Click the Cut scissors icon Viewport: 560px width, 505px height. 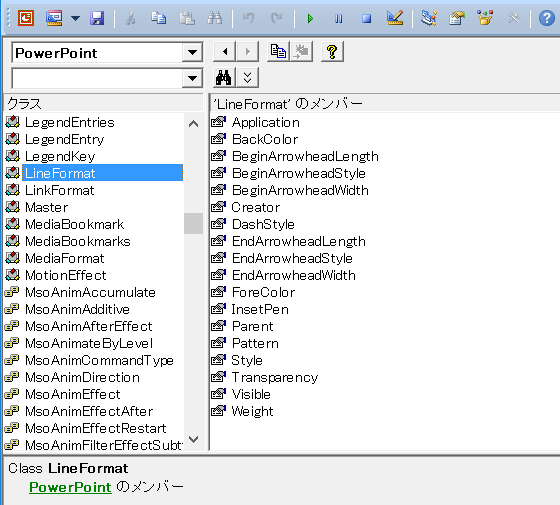(x=130, y=18)
